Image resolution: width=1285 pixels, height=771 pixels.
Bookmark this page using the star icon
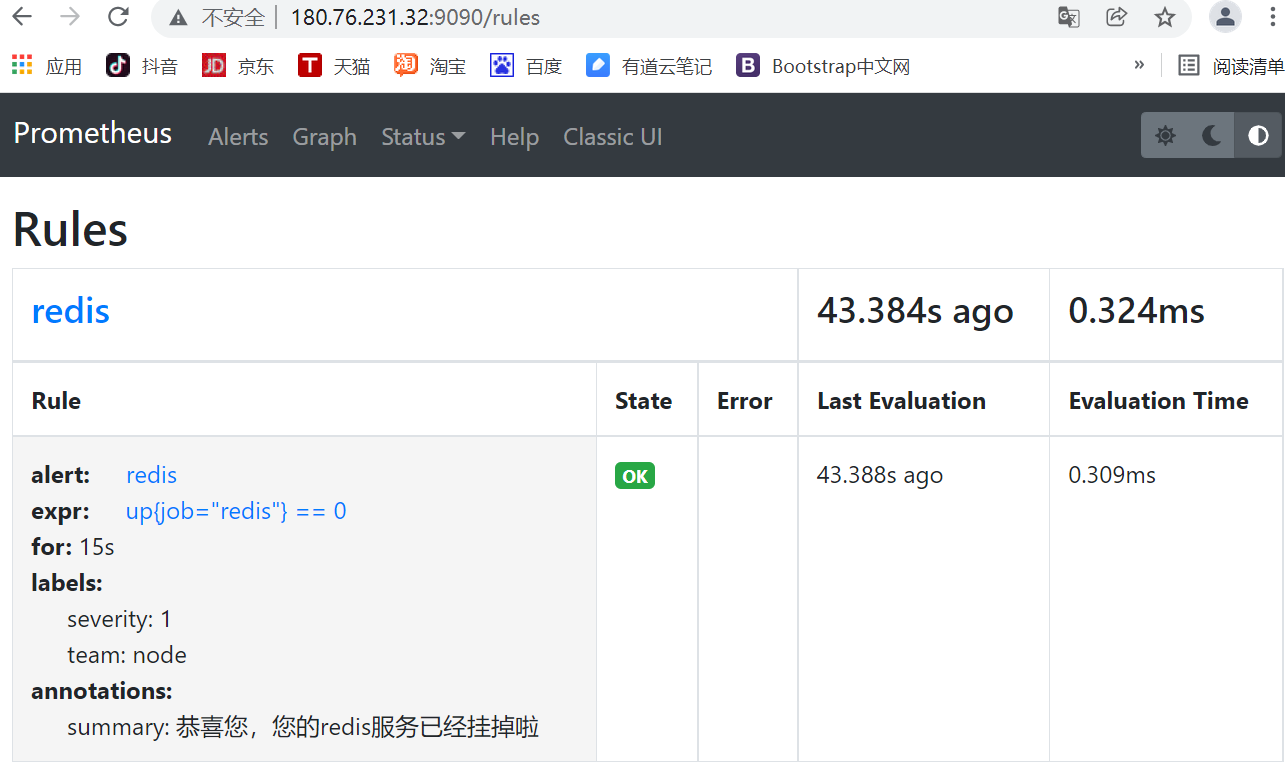[1165, 17]
